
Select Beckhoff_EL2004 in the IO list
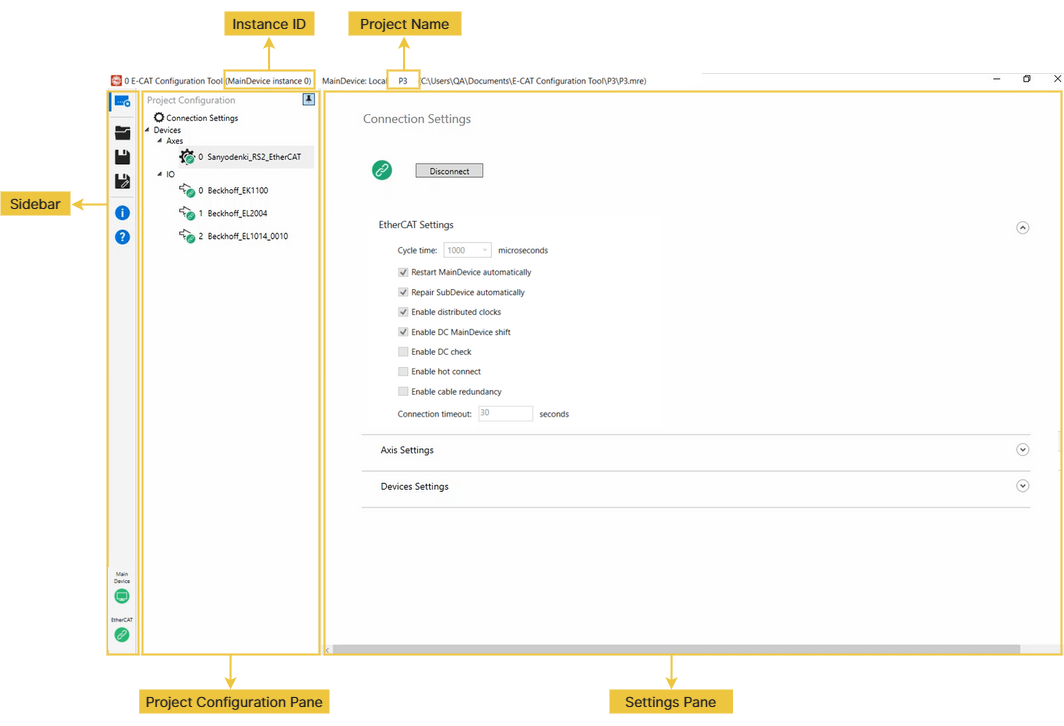(236, 213)
